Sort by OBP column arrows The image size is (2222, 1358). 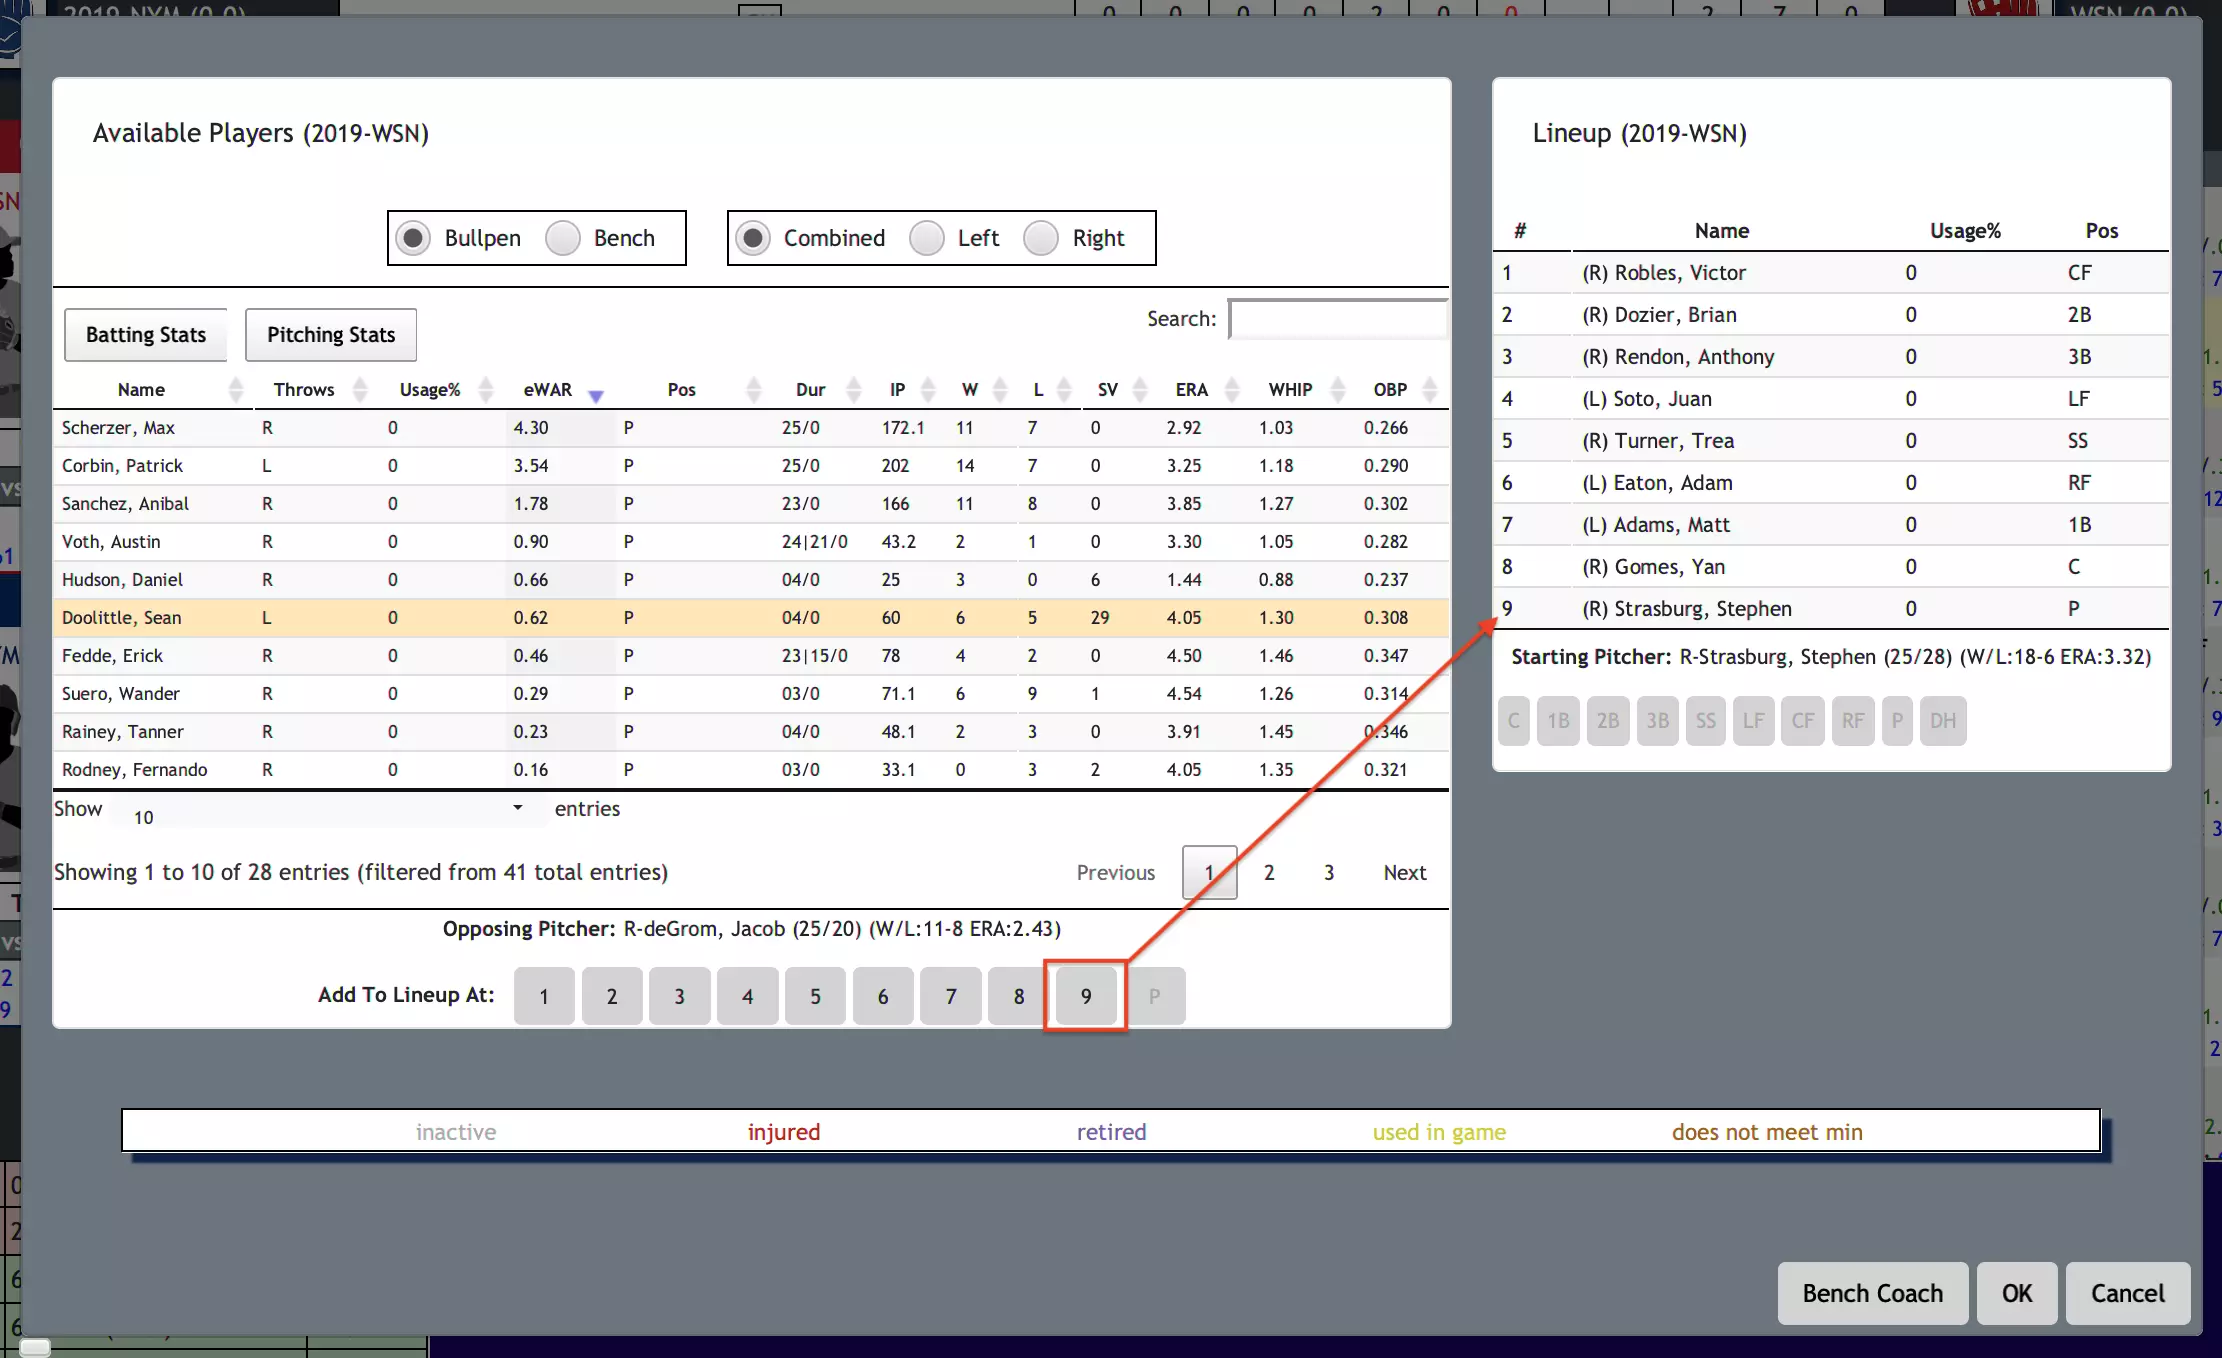tap(1430, 390)
